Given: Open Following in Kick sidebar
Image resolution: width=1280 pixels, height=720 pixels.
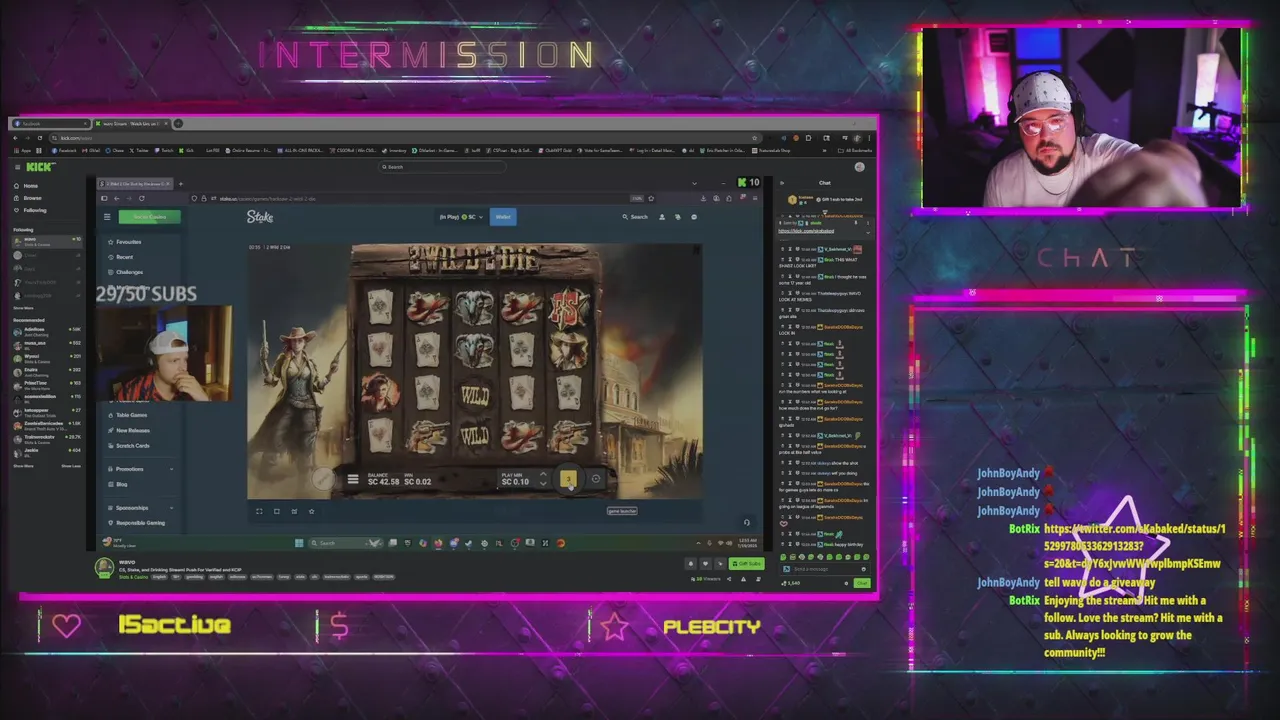Looking at the screenshot, I should pos(35,210).
